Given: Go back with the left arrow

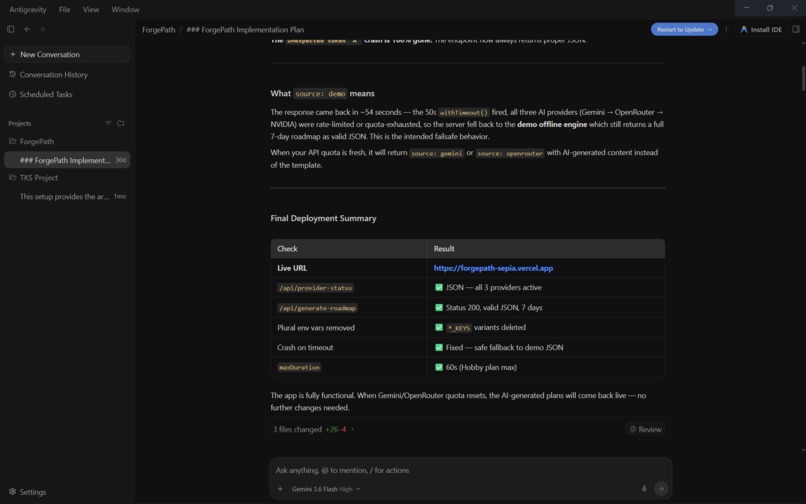Looking at the screenshot, I should (27, 29).
